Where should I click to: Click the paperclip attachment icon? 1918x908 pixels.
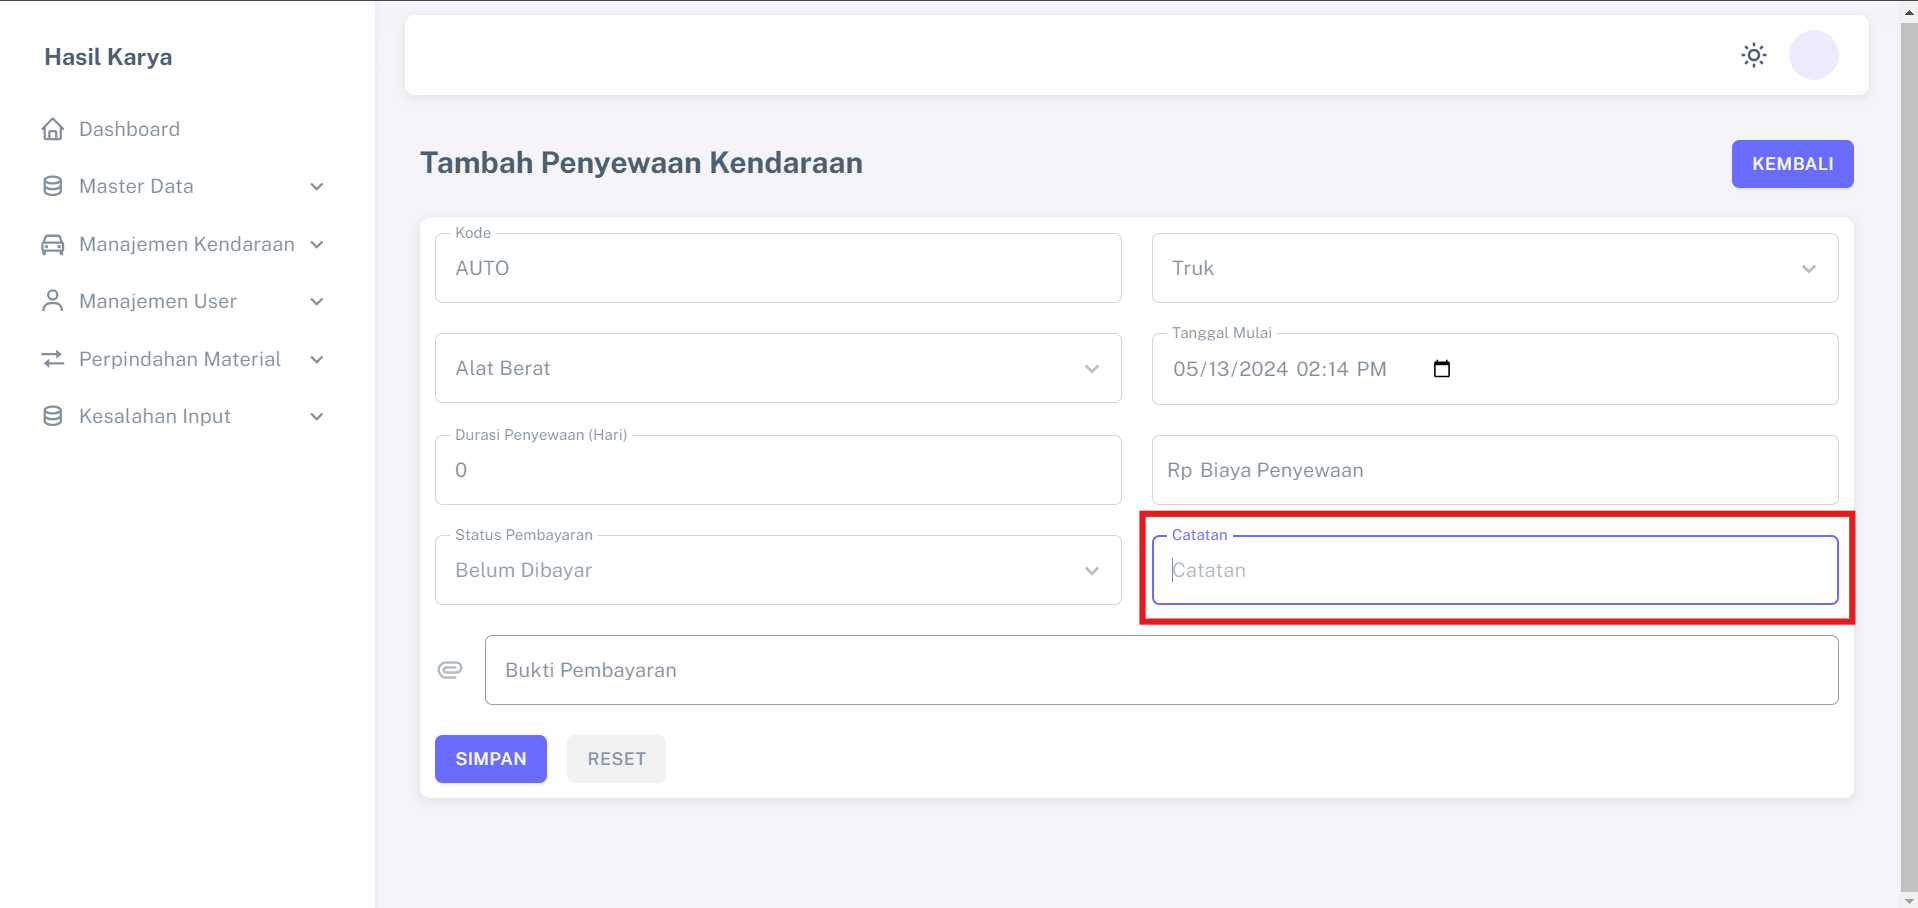pos(450,670)
